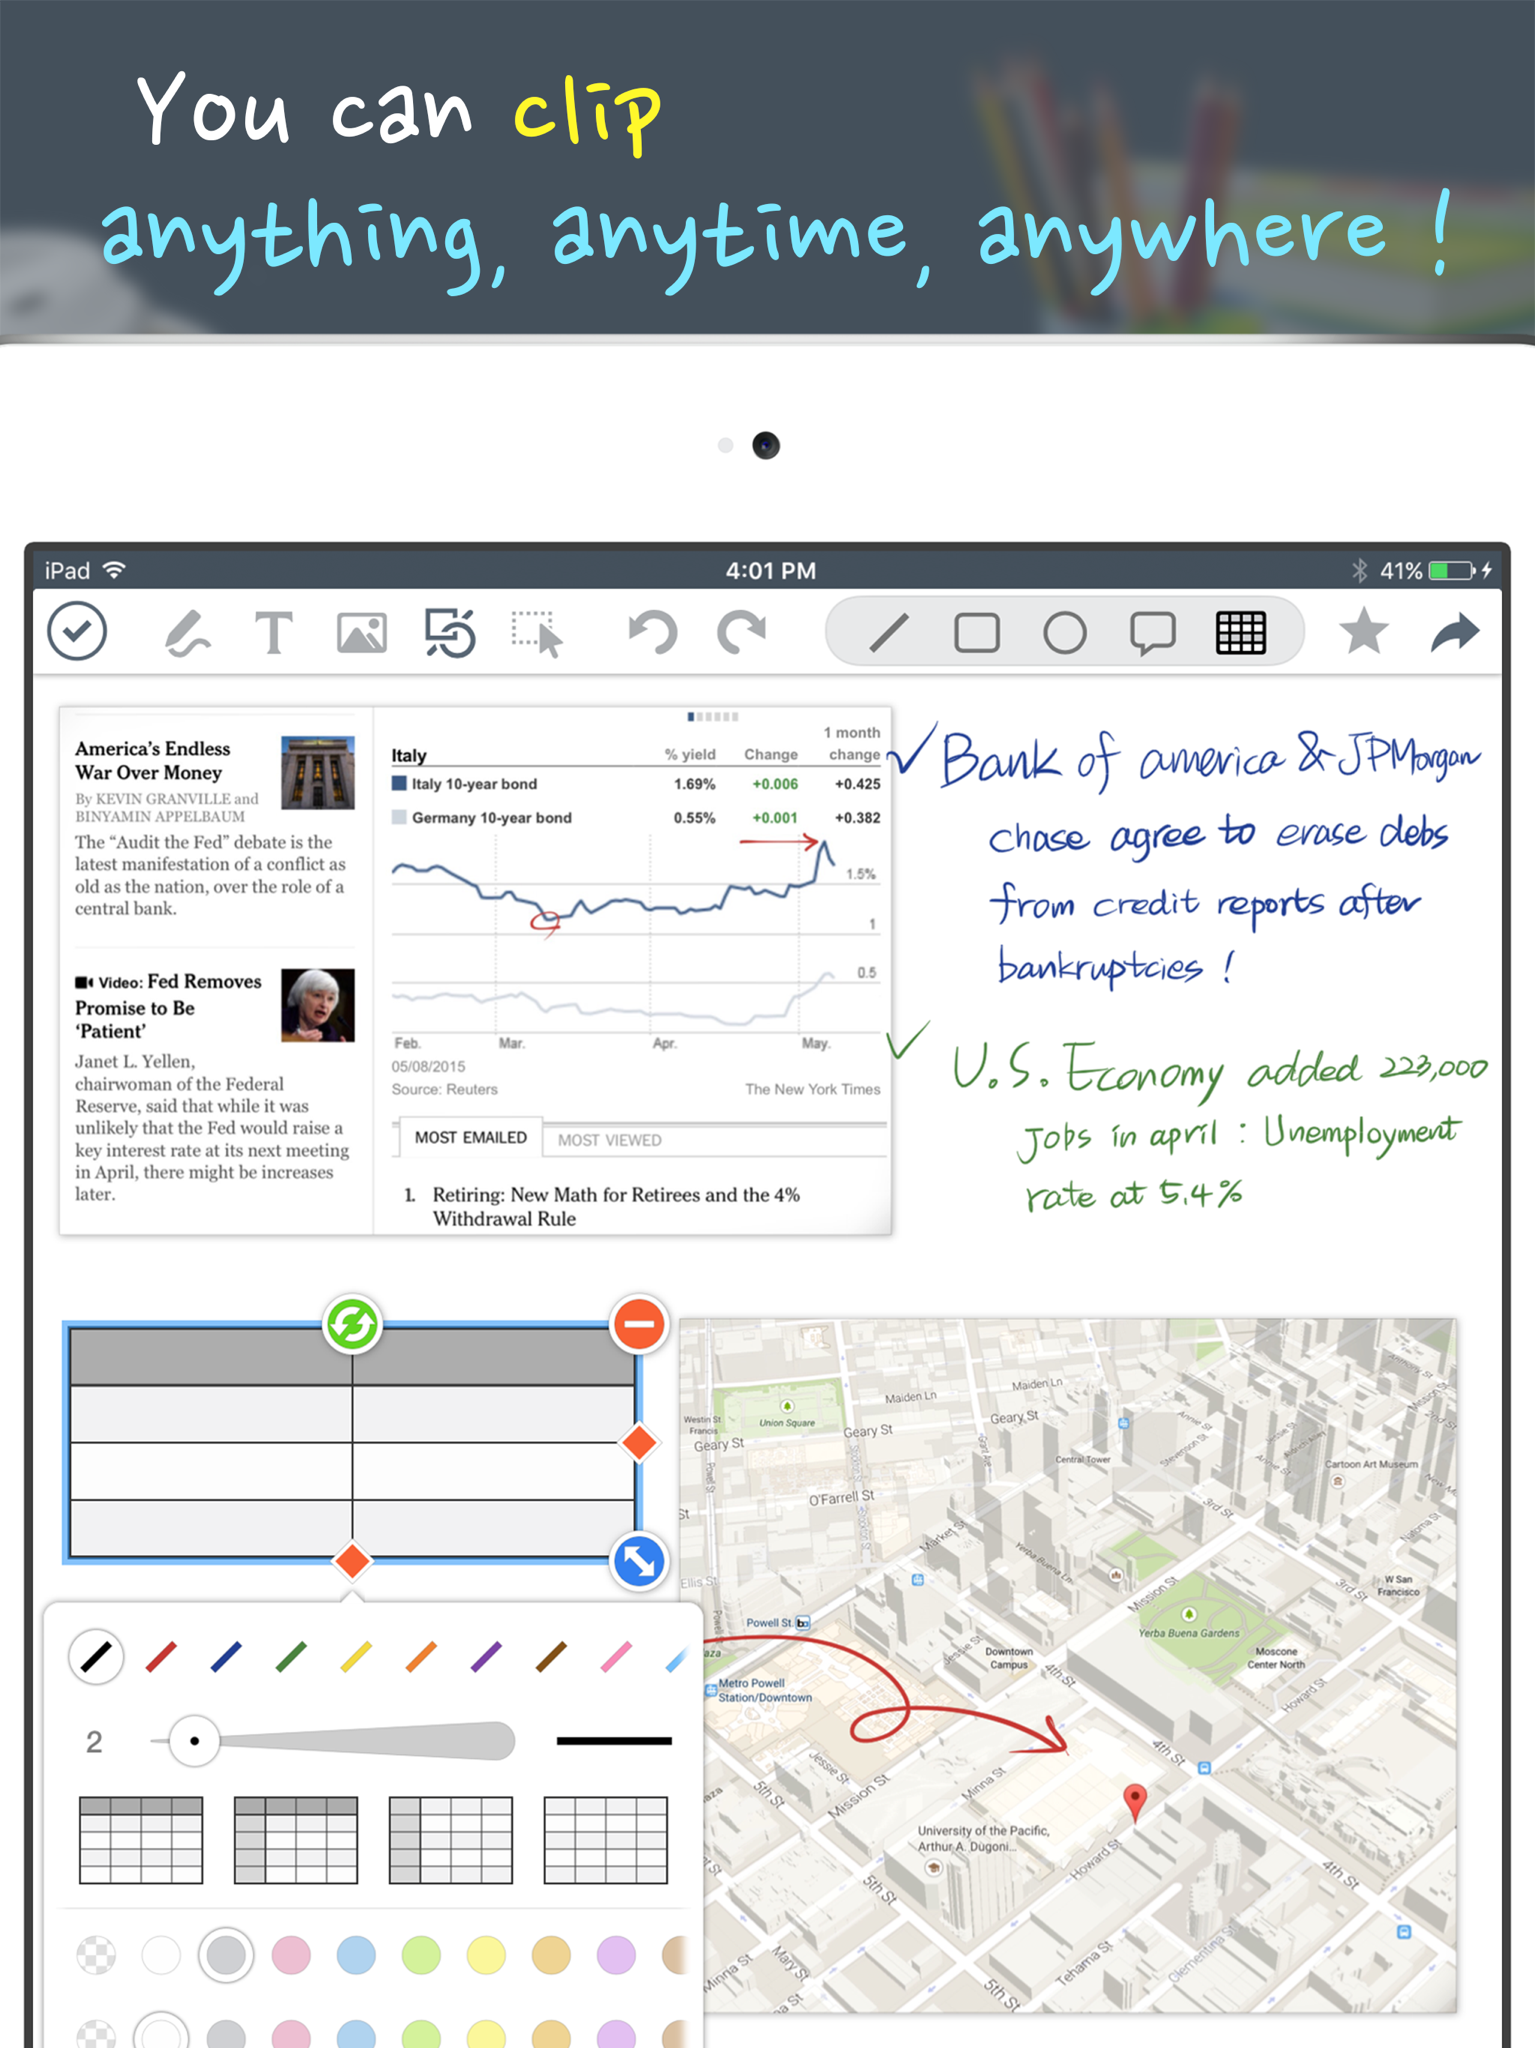
Task: Remove the table with red minus button
Action: pyautogui.click(x=639, y=1324)
